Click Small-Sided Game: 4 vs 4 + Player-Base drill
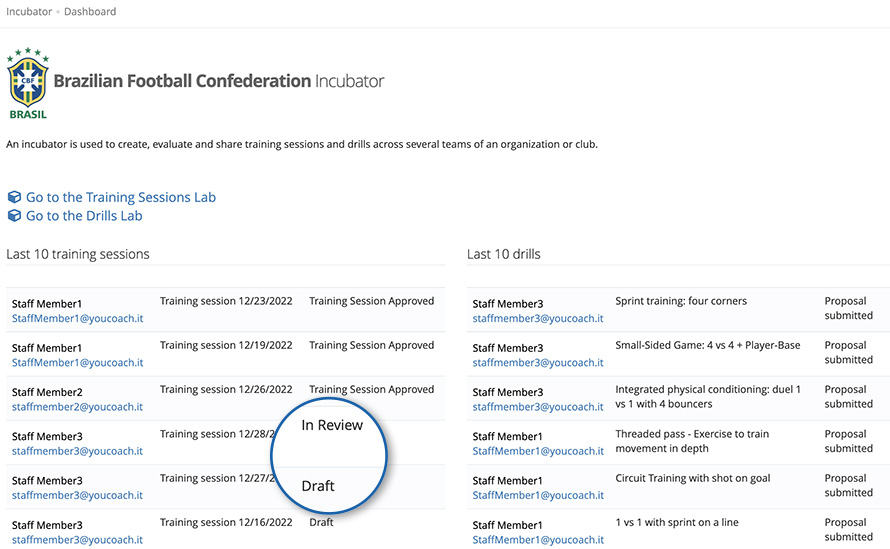The width and height of the screenshot is (890, 549). tap(708, 346)
